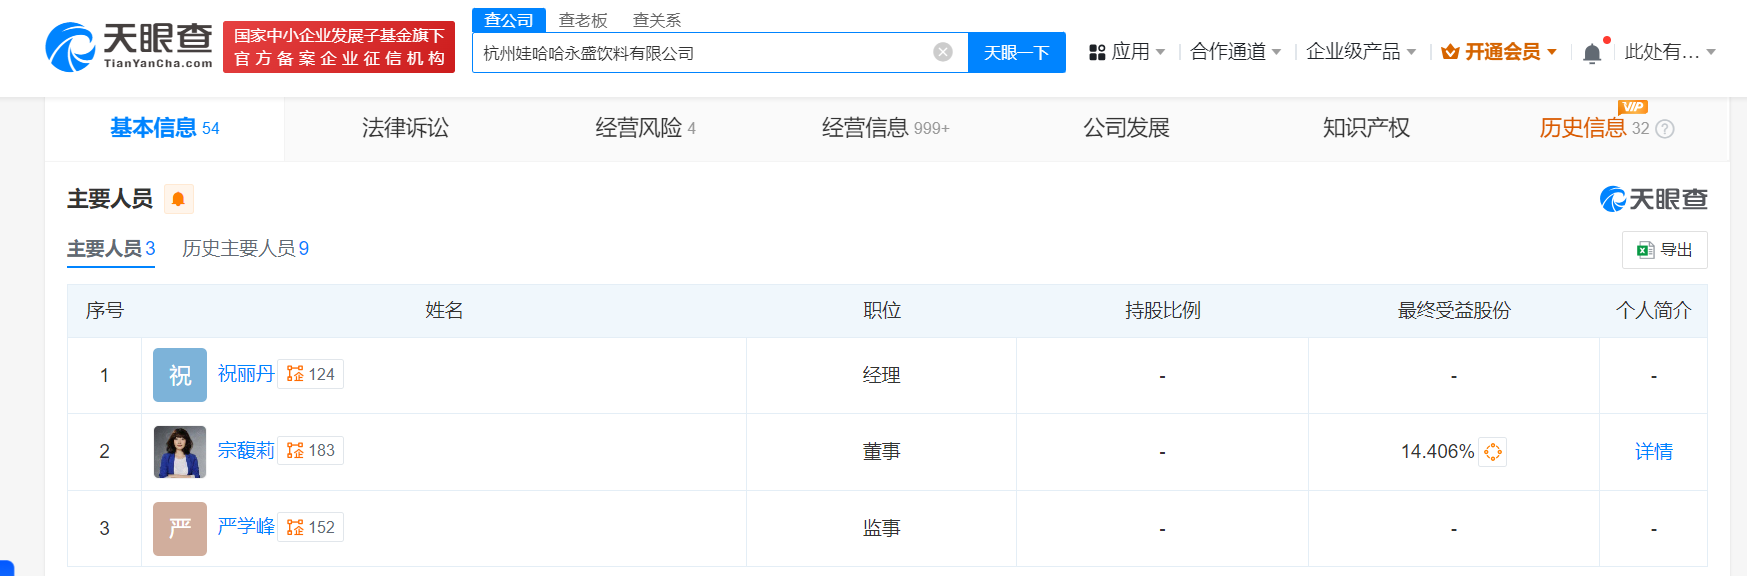Click the orange alert bell beside 主要人员
This screenshot has height=576, width=1747.
(x=178, y=199)
